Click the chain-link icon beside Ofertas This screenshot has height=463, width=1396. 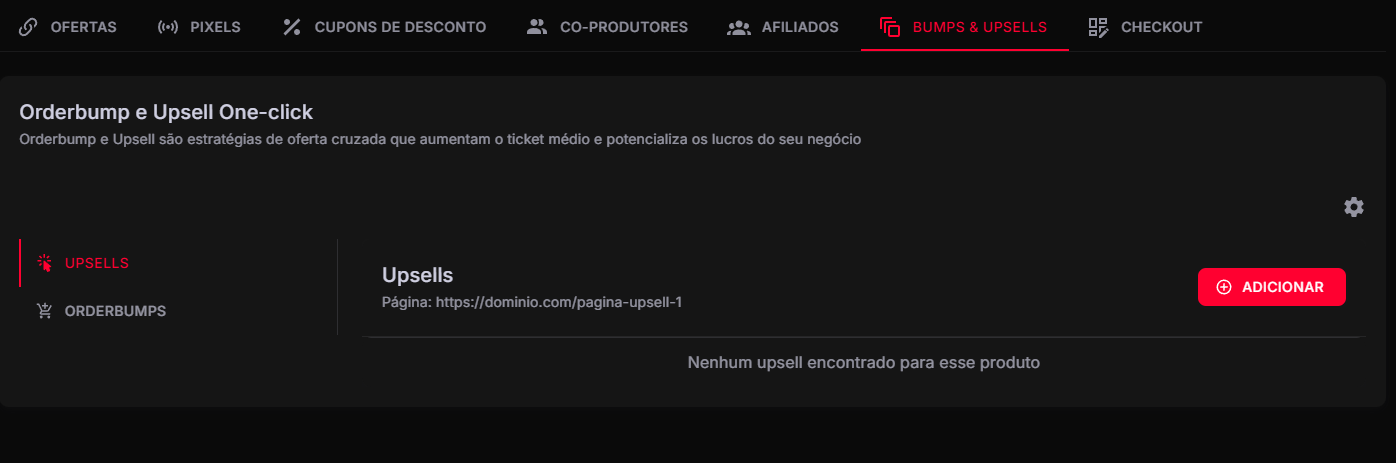[x=28, y=27]
